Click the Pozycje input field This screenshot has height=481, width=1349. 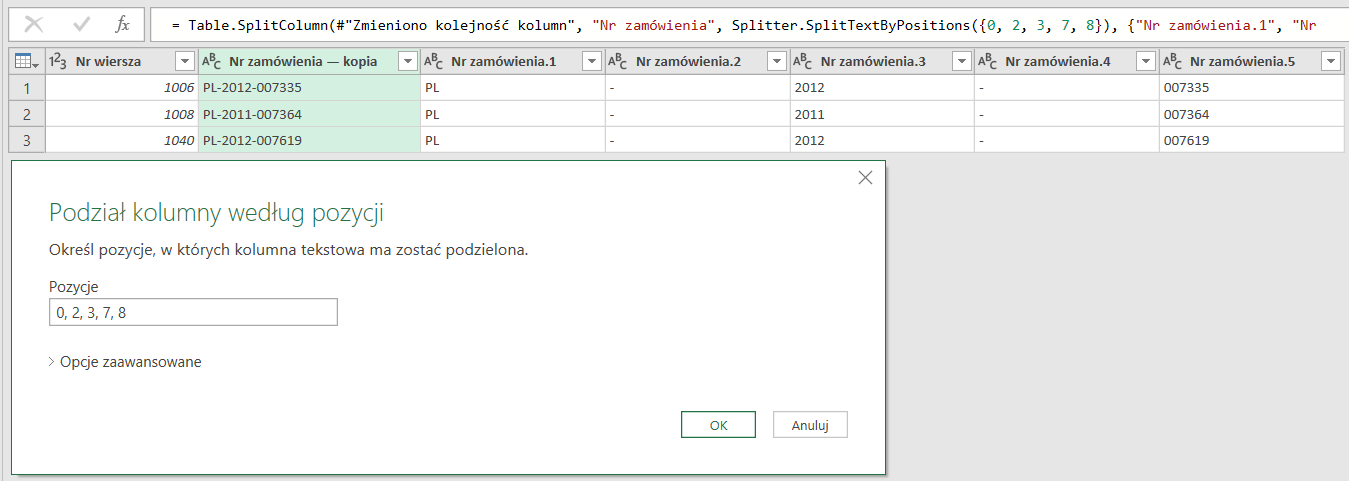click(193, 313)
